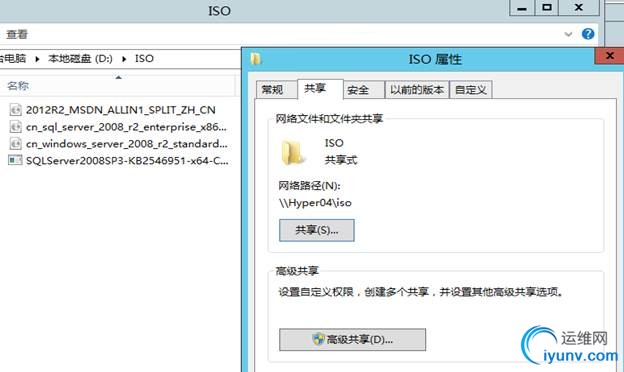Minimize the ISO explorer window
The width and height of the screenshot is (624, 372).
[523, 8]
